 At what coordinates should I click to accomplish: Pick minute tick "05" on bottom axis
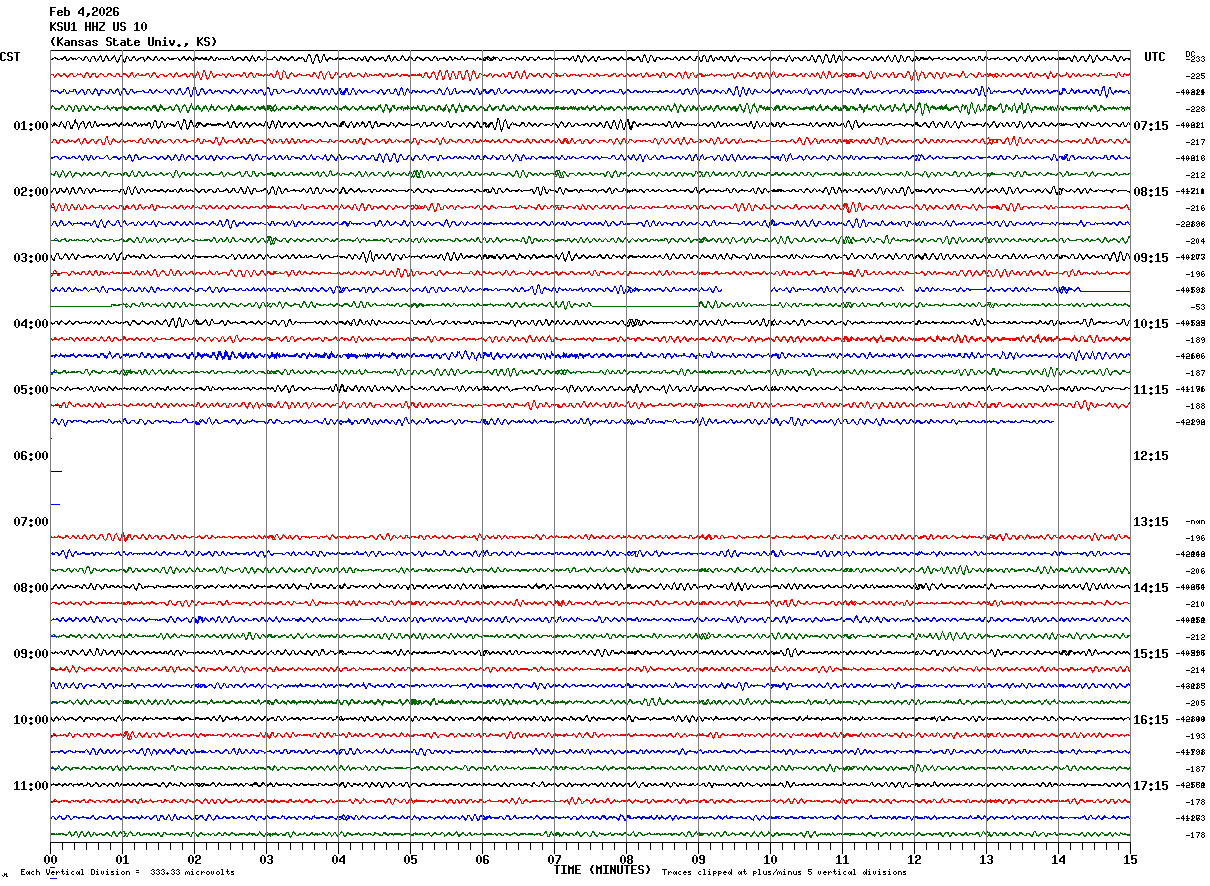[x=410, y=859]
